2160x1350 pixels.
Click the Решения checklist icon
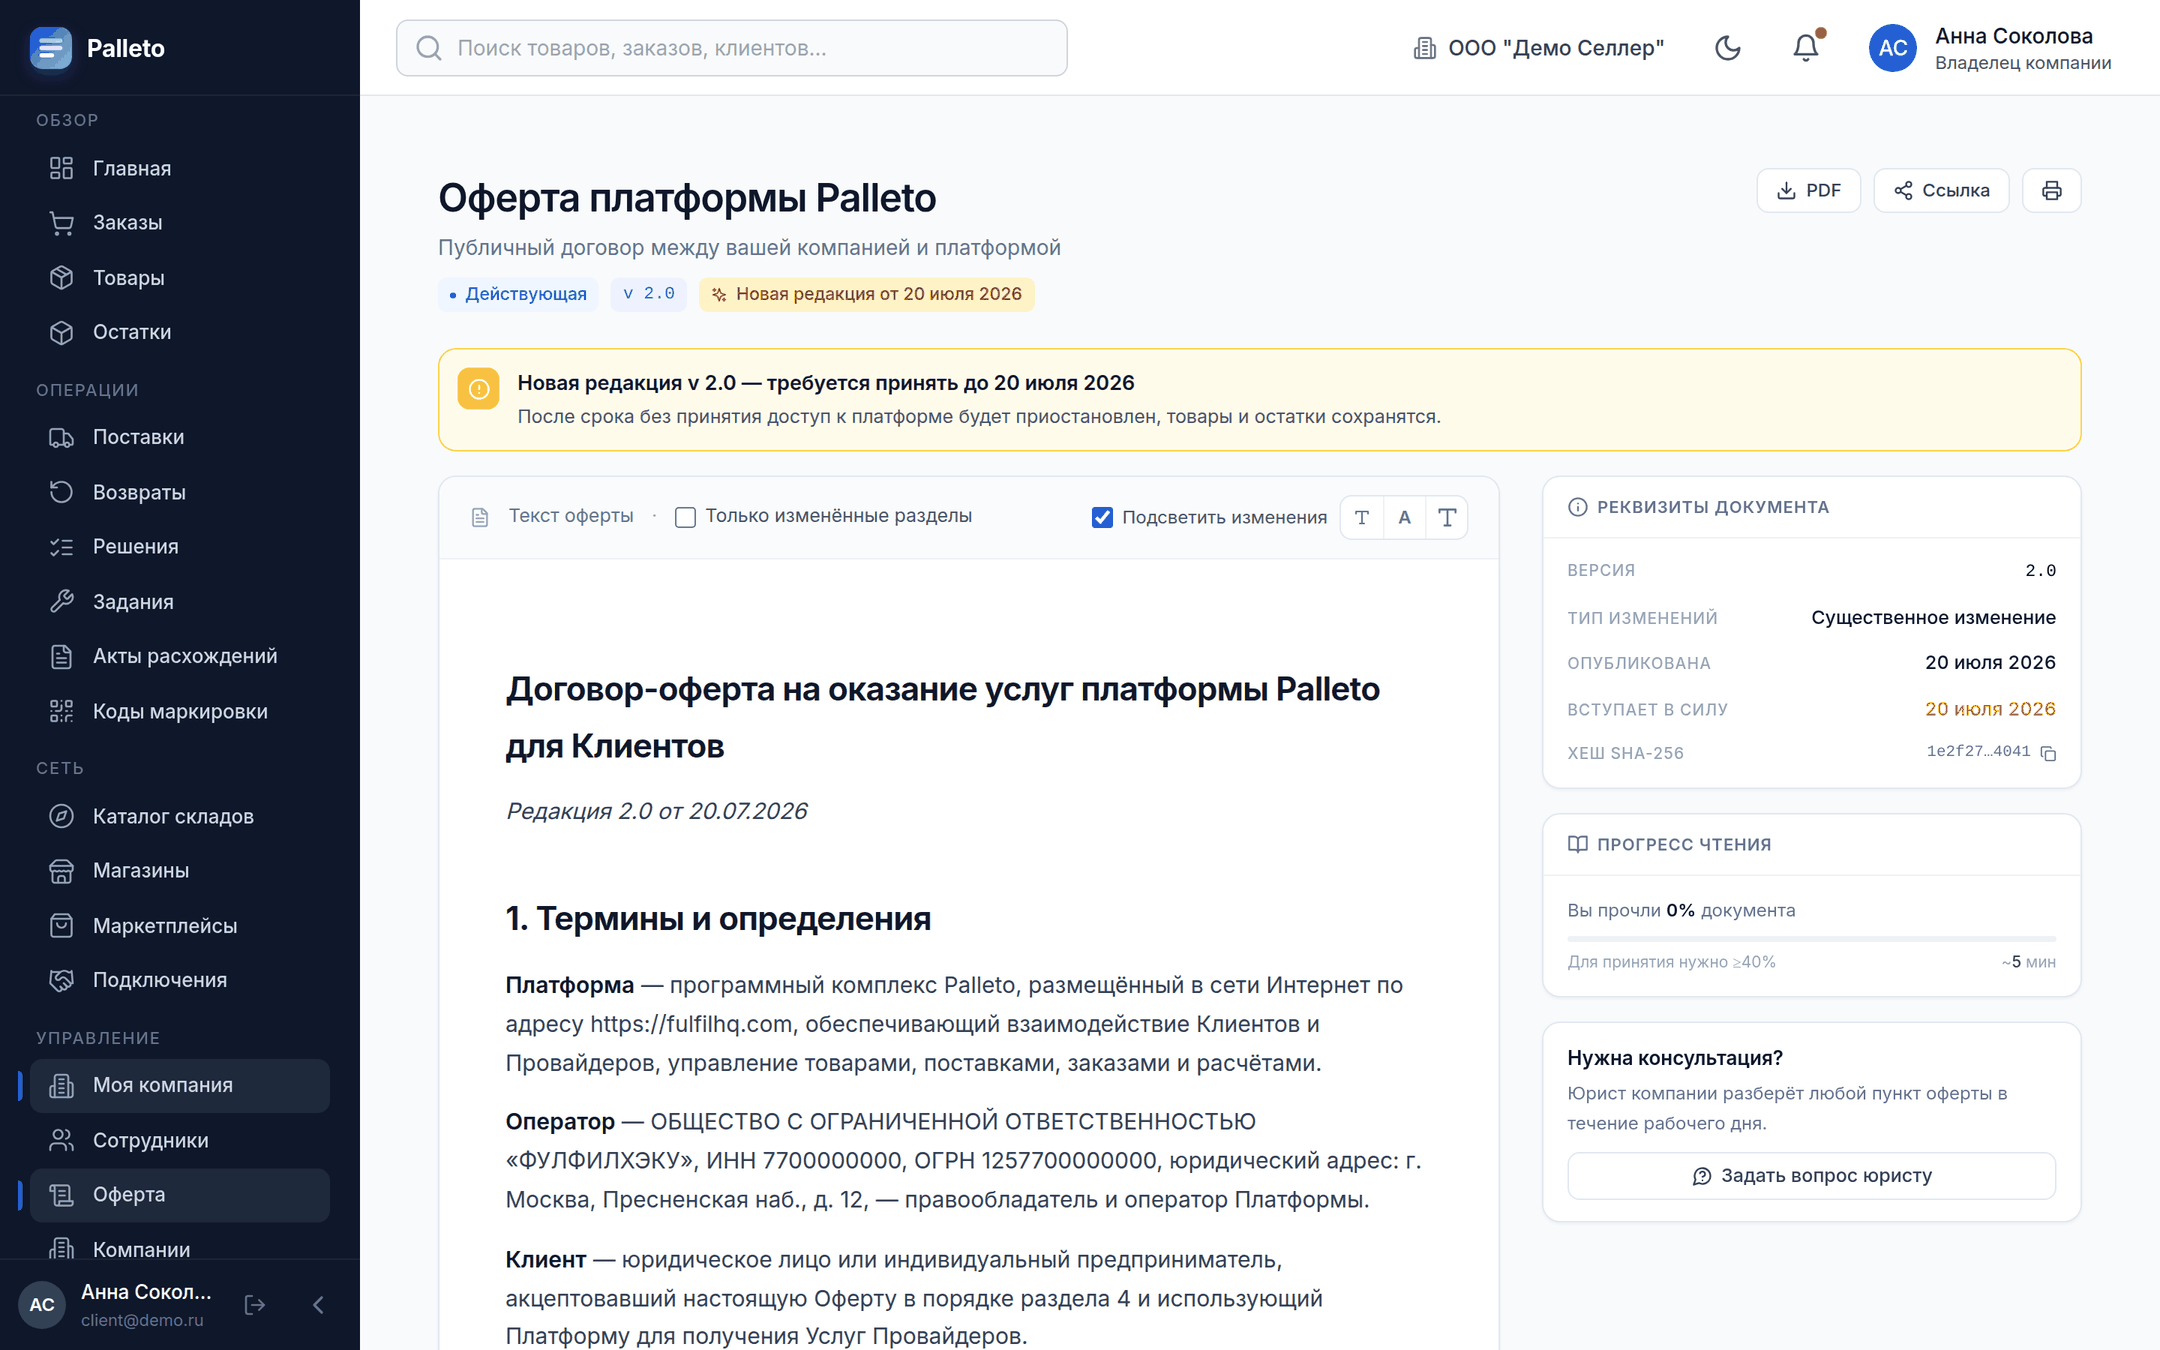click(x=62, y=547)
